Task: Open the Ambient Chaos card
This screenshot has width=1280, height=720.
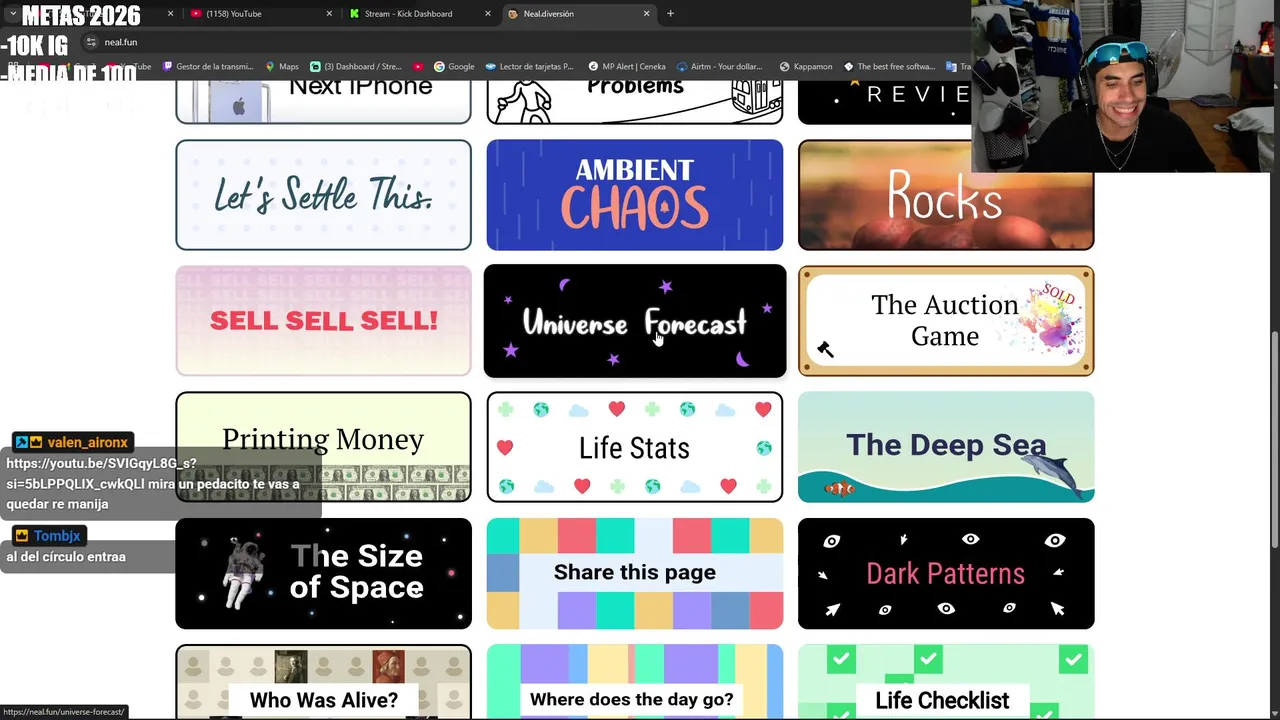Action: 635,195
